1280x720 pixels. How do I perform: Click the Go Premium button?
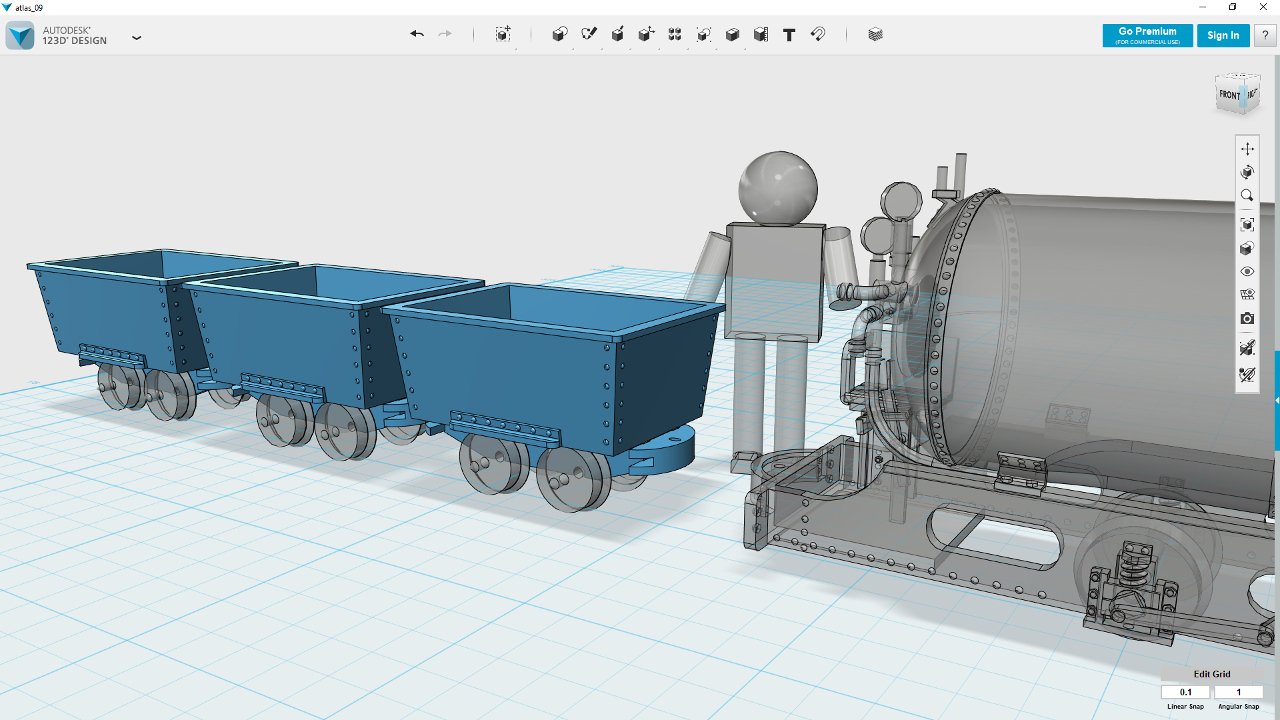click(x=1147, y=35)
